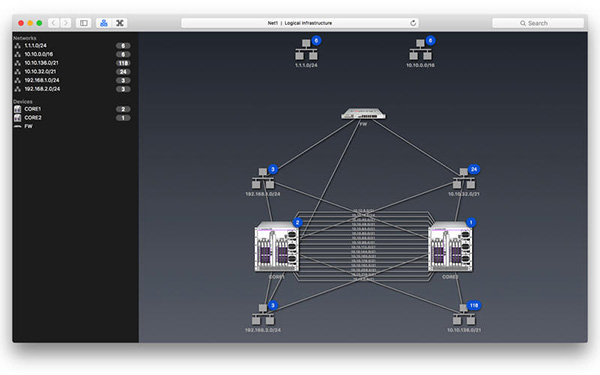Click the blue 1 badge on CORE2
600x375 pixels.
(471, 222)
